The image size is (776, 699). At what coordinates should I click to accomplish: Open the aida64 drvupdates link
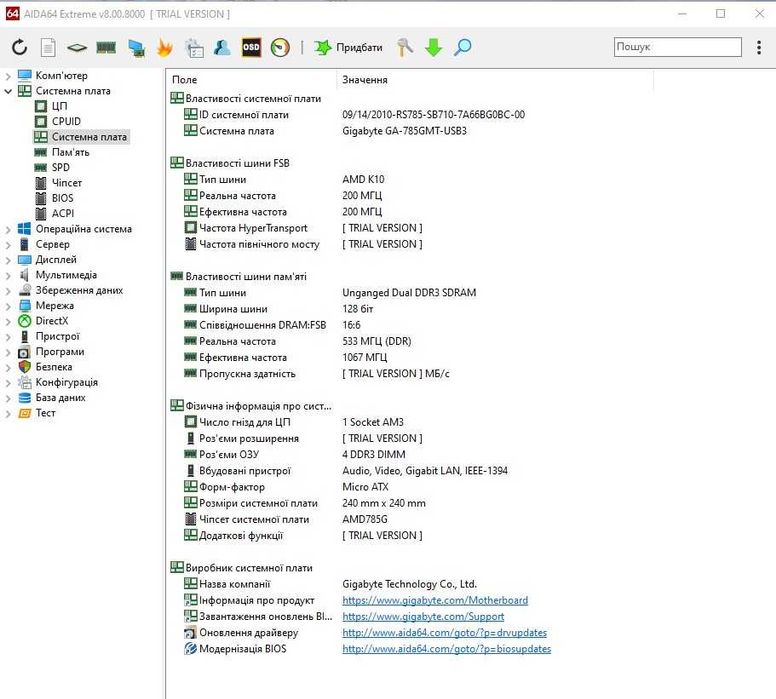(x=444, y=633)
